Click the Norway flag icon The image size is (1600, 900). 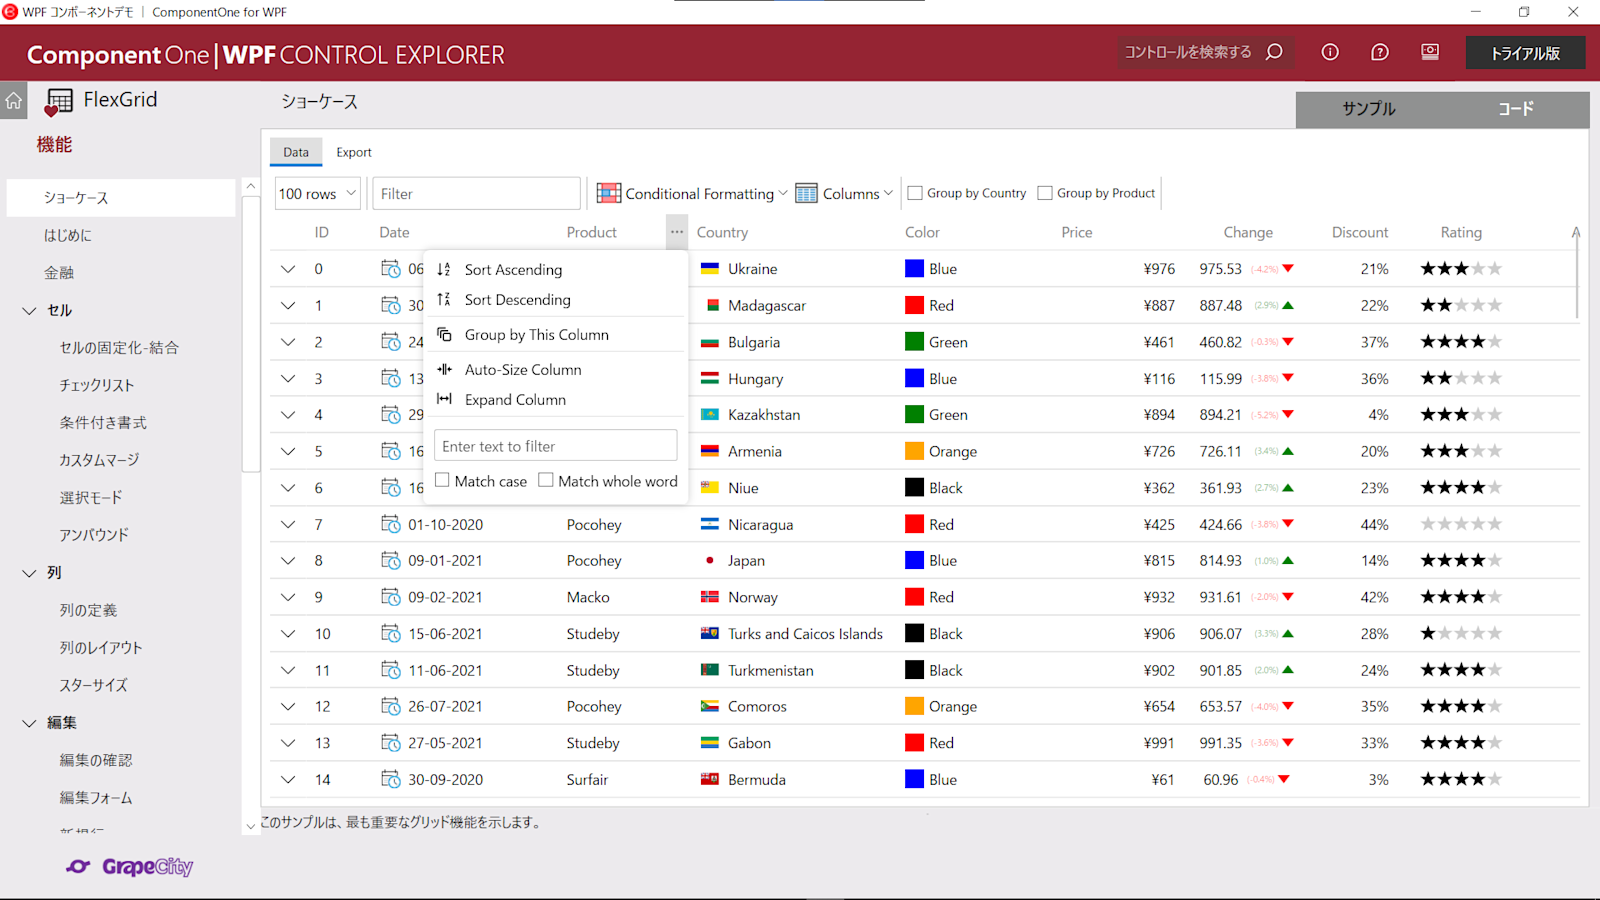pyautogui.click(x=710, y=597)
